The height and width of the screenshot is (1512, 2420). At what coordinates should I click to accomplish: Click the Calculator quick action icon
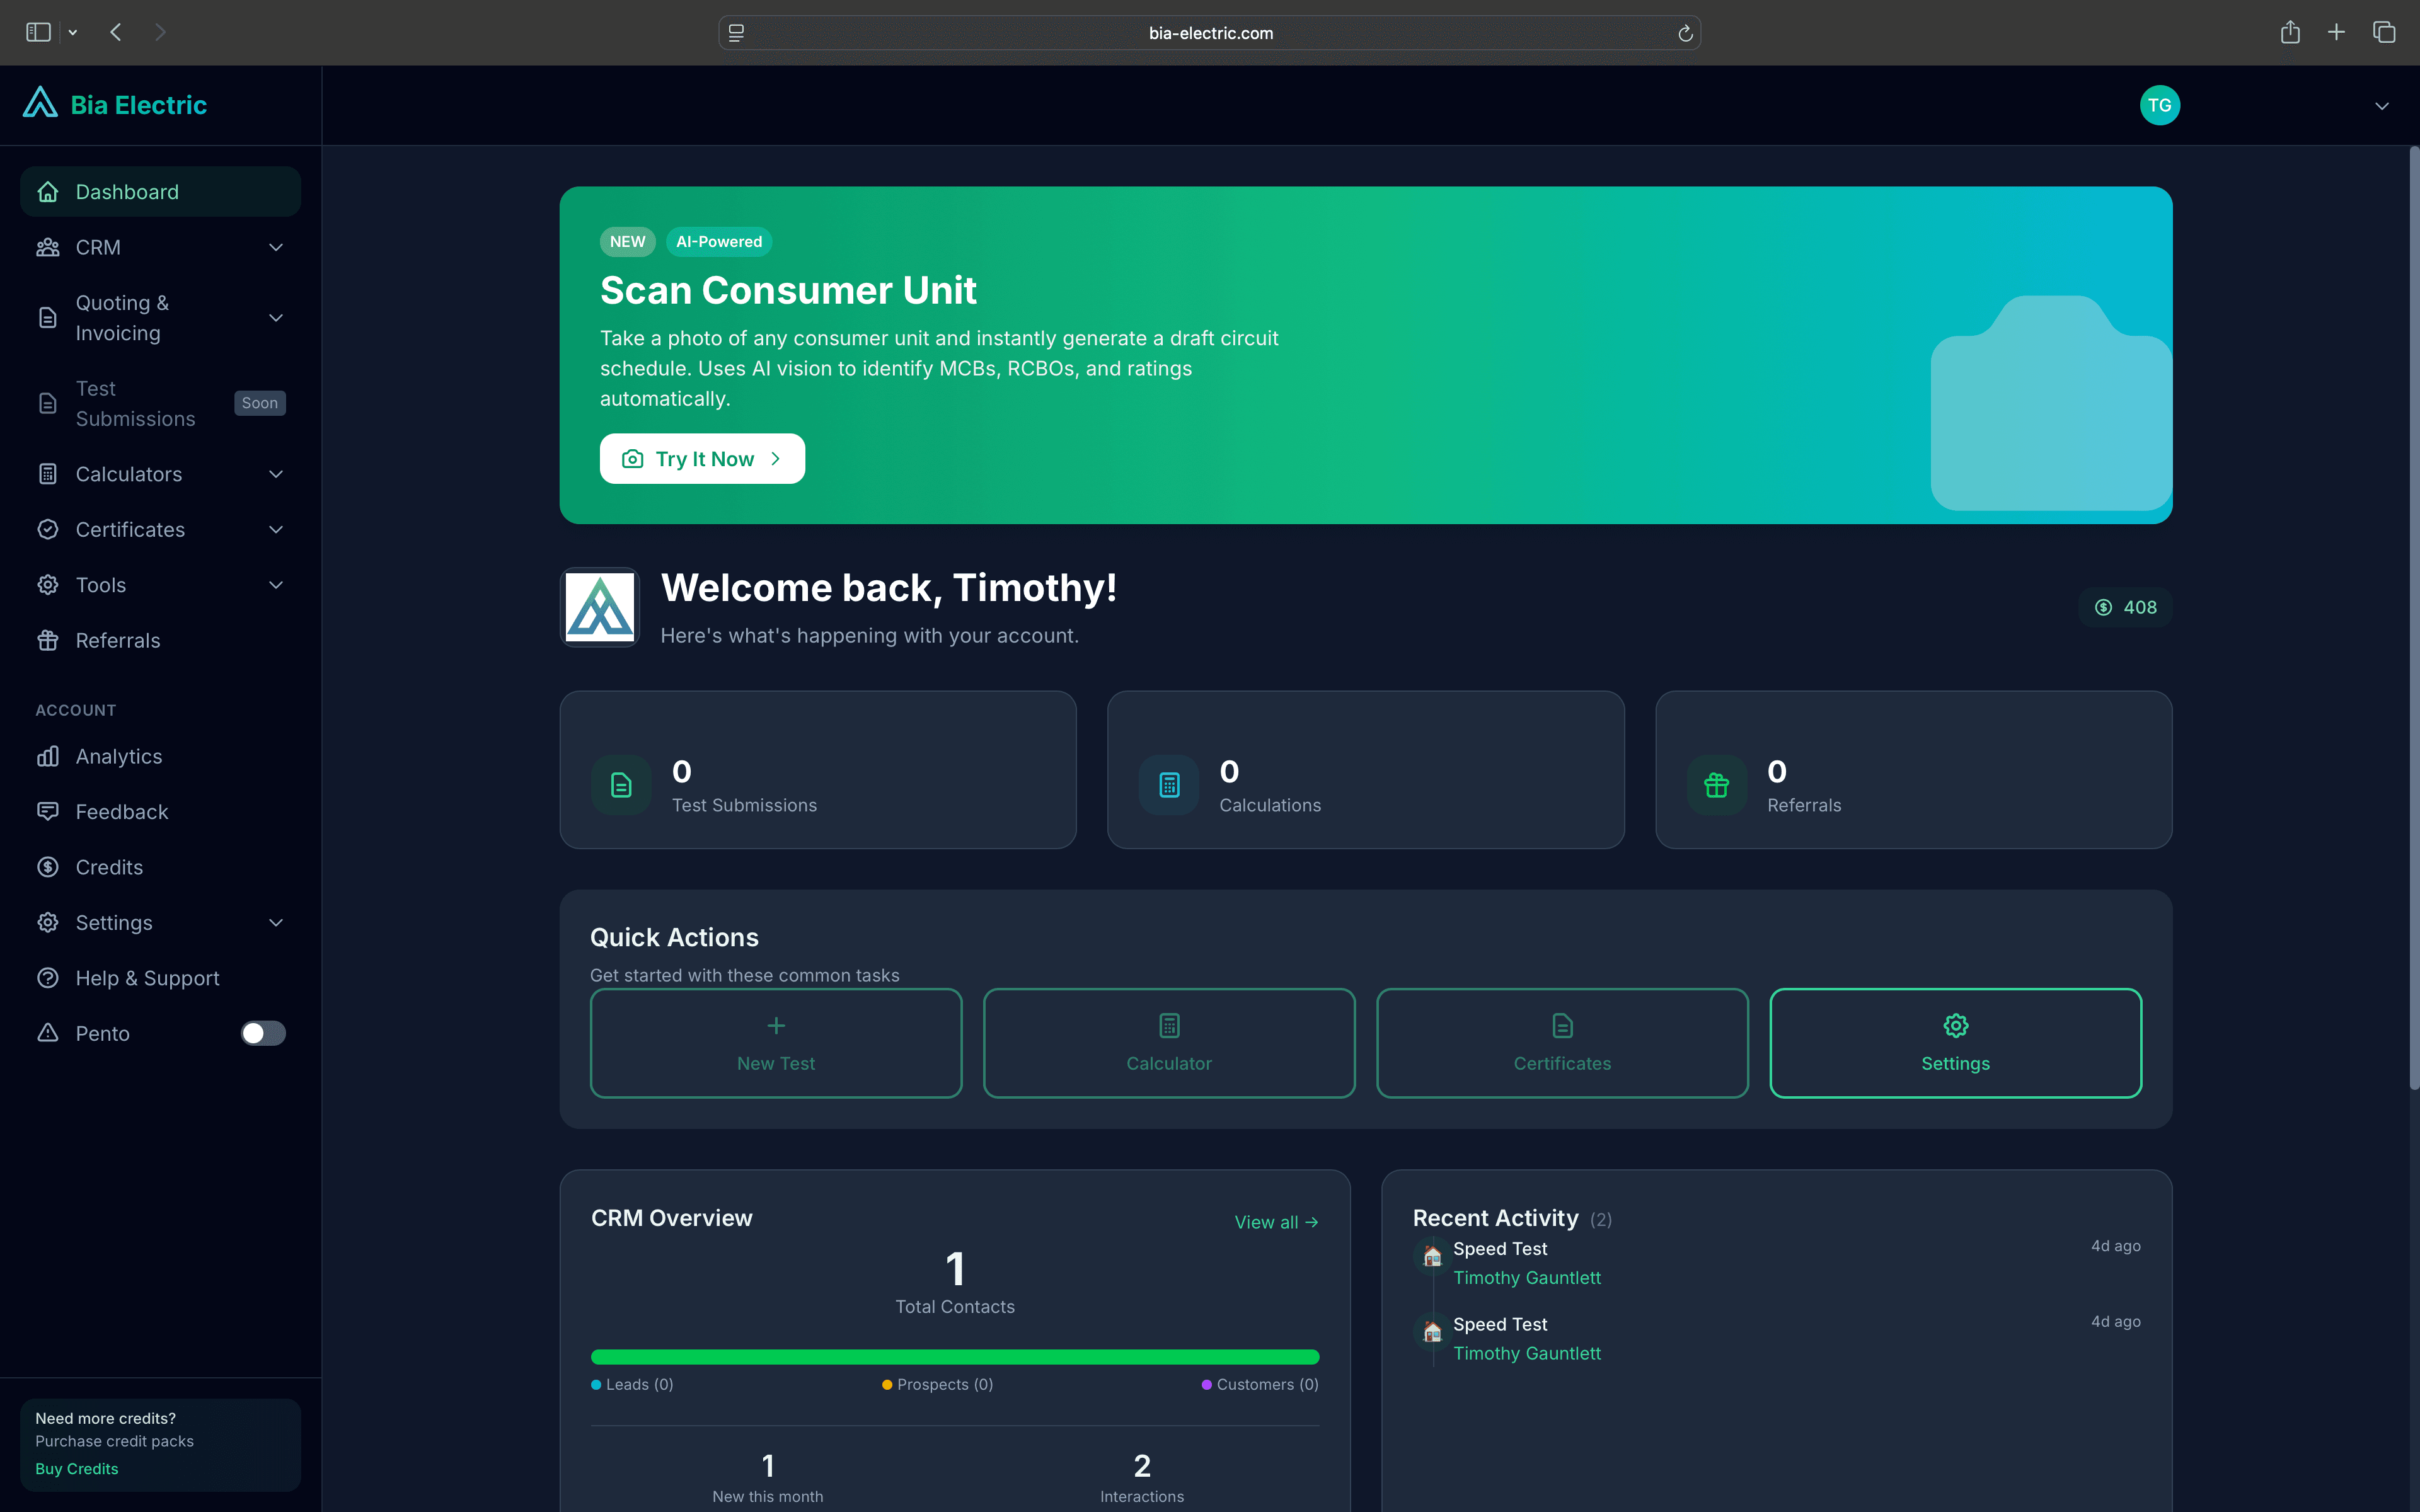[1168, 1025]
